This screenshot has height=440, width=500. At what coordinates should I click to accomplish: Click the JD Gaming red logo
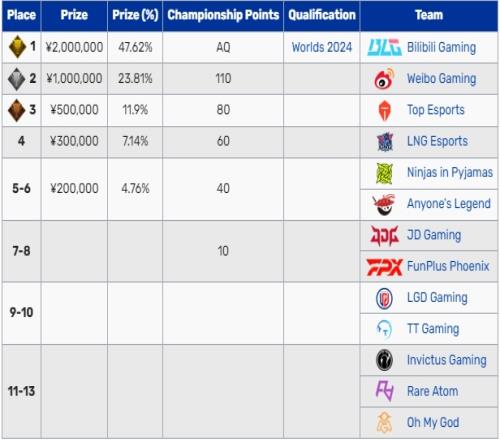pos(384,235)
